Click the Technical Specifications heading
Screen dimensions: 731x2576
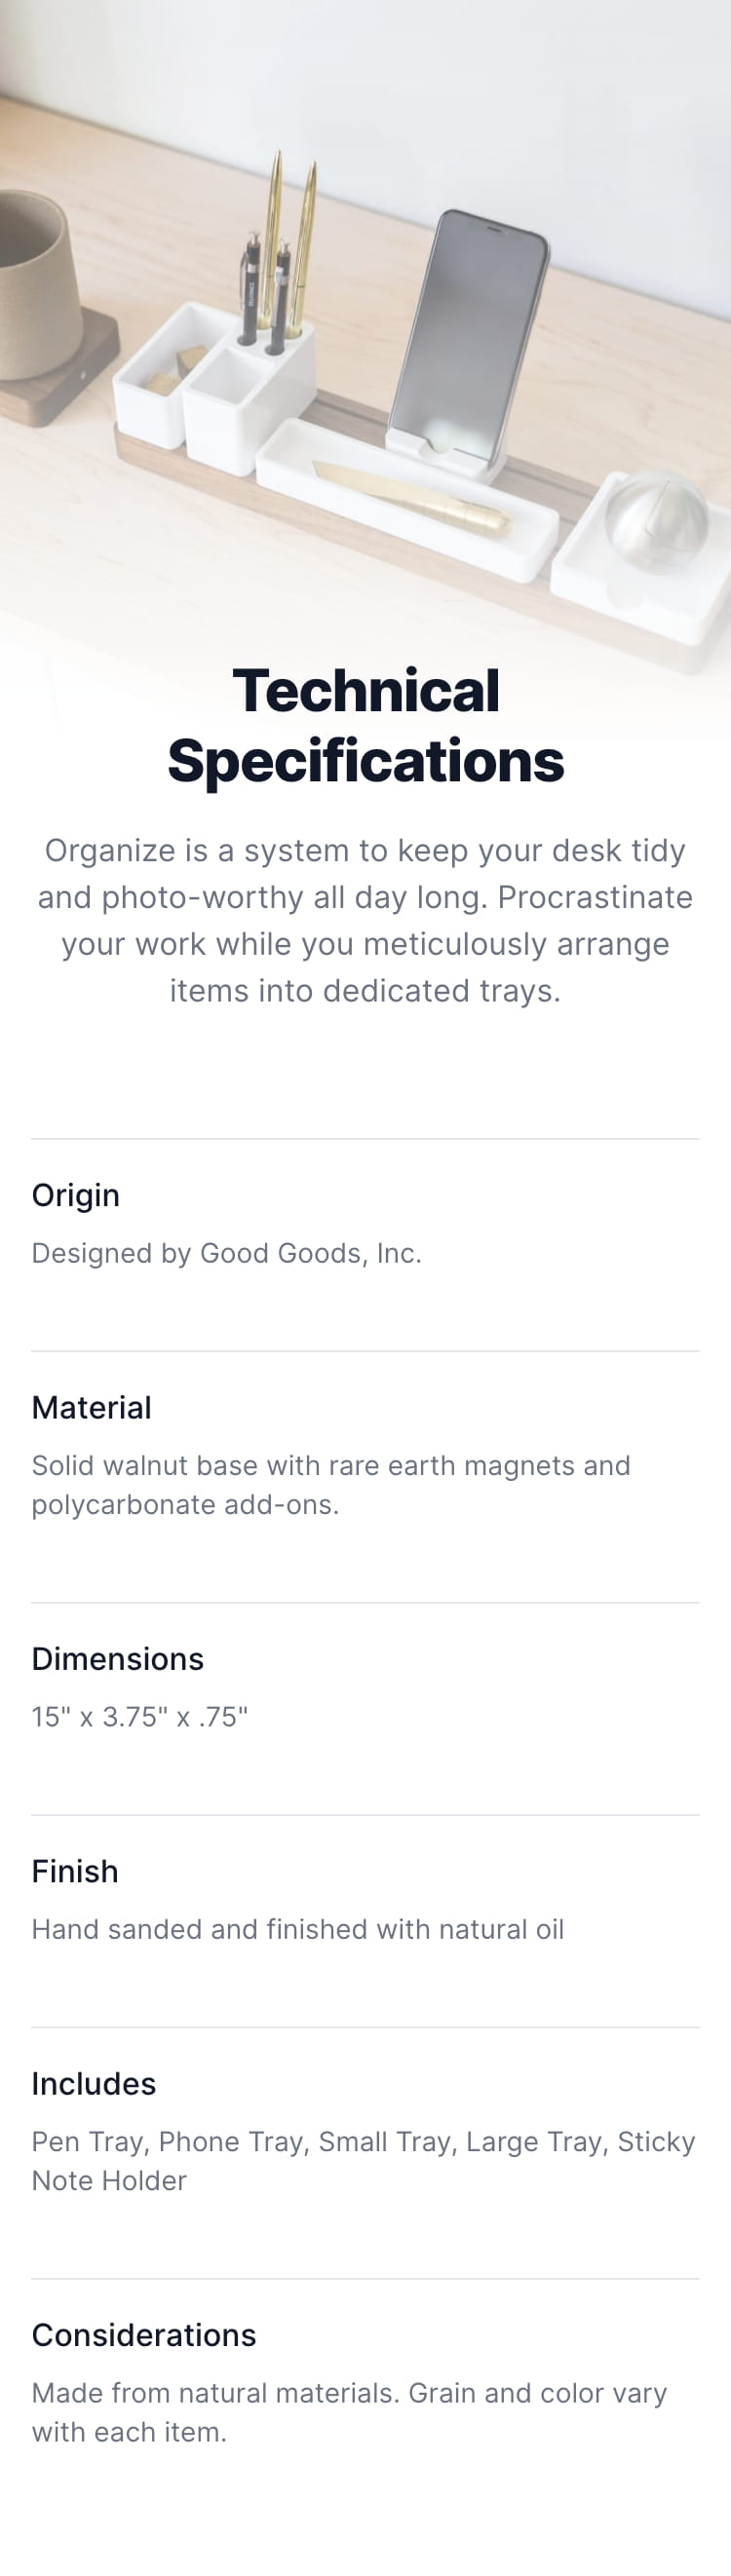point(365,726)
